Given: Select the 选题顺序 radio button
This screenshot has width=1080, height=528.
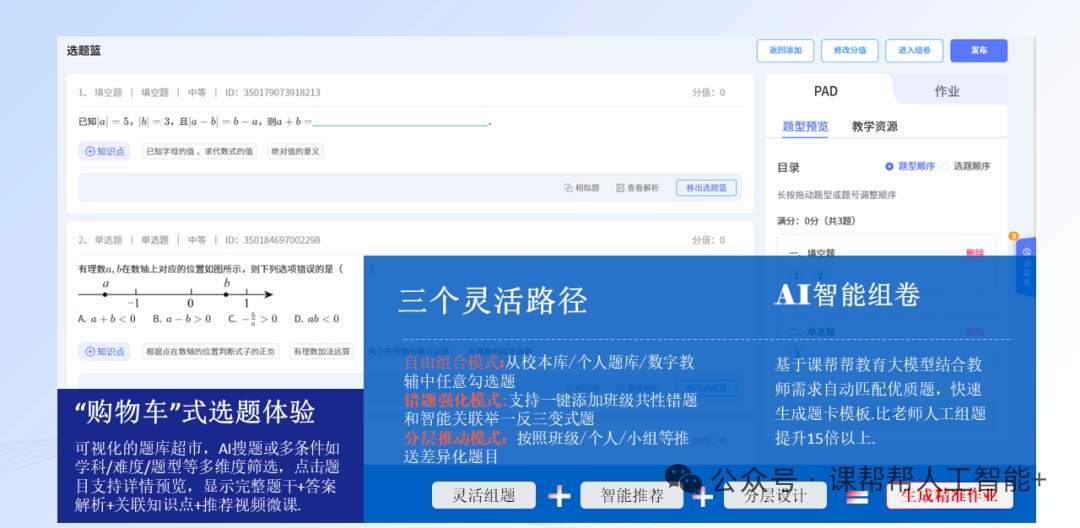Looking at the screenshot, I should coord(946,166).
